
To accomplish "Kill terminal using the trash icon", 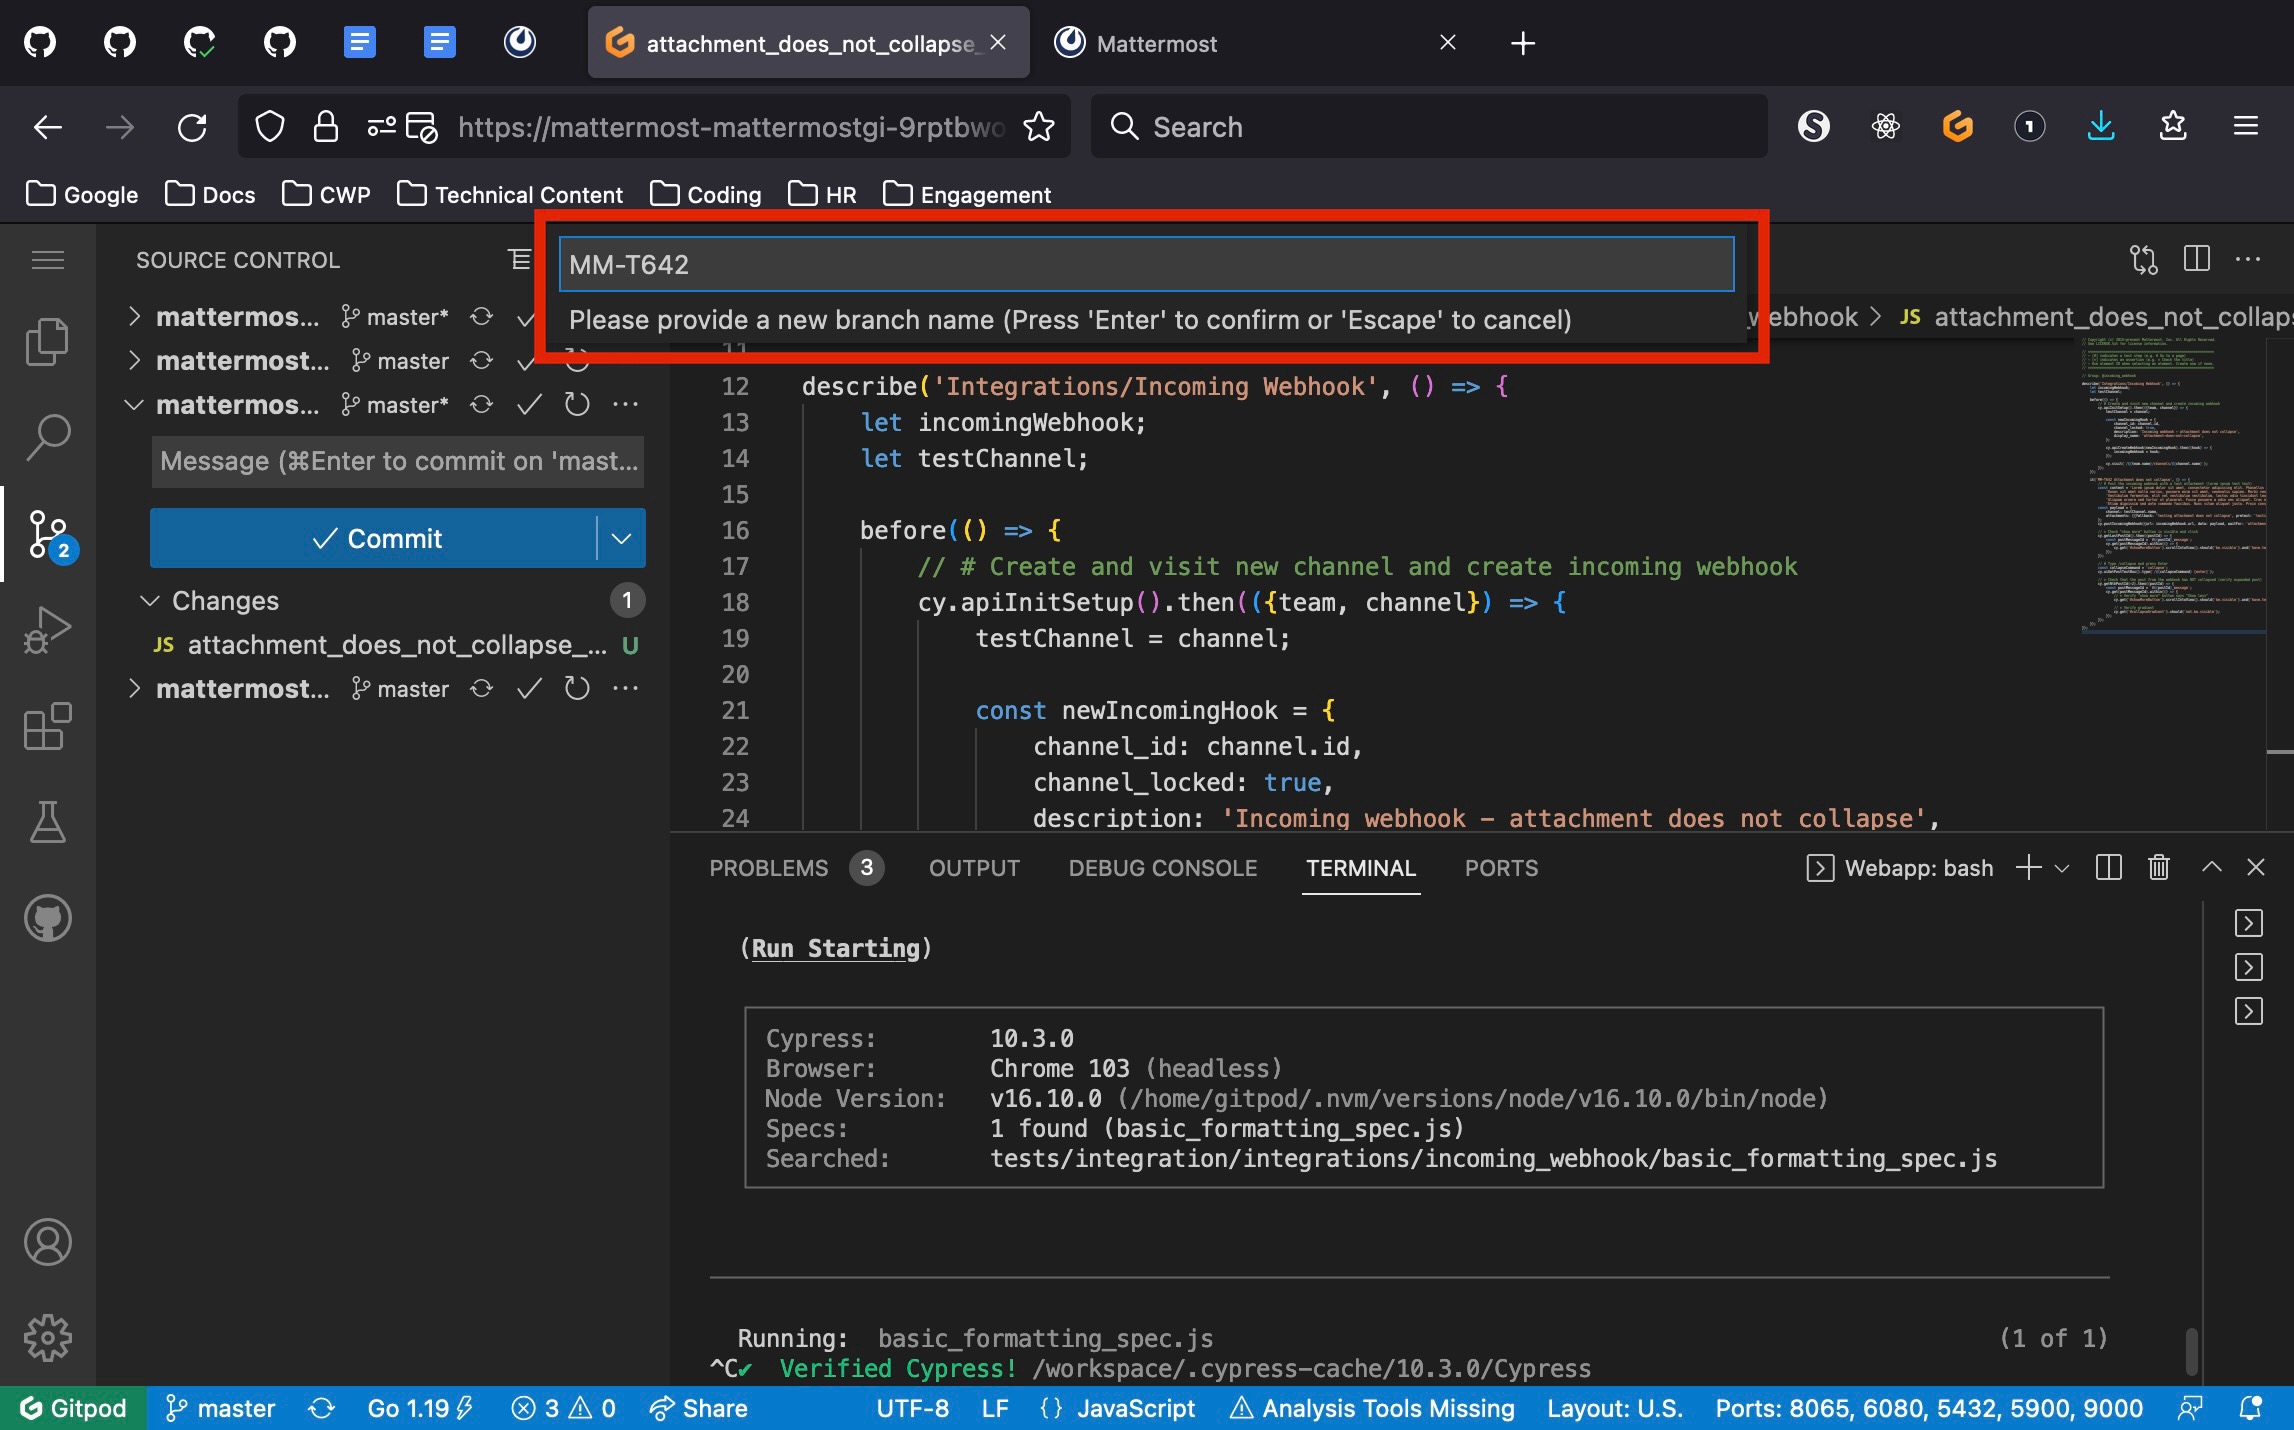I will (2159, 867).
